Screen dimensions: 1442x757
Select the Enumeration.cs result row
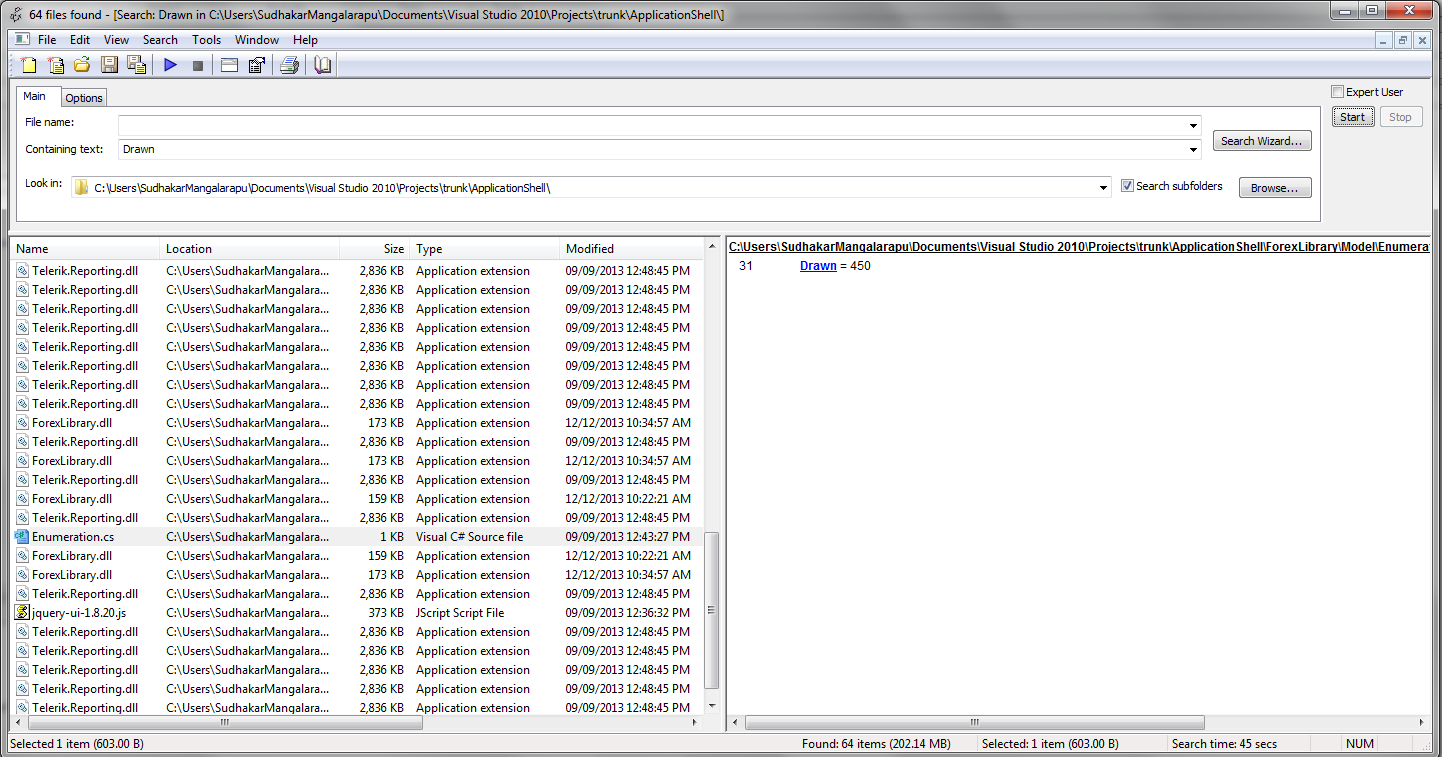[x=70, y=536]
